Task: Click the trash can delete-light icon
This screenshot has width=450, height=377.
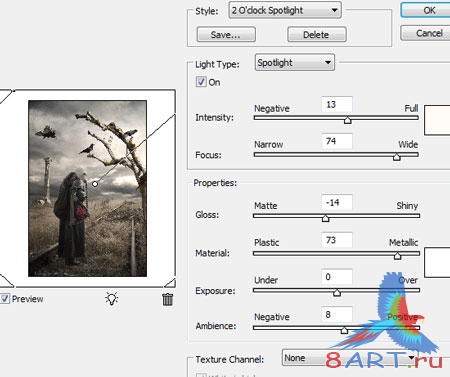Action: (168, 299)
